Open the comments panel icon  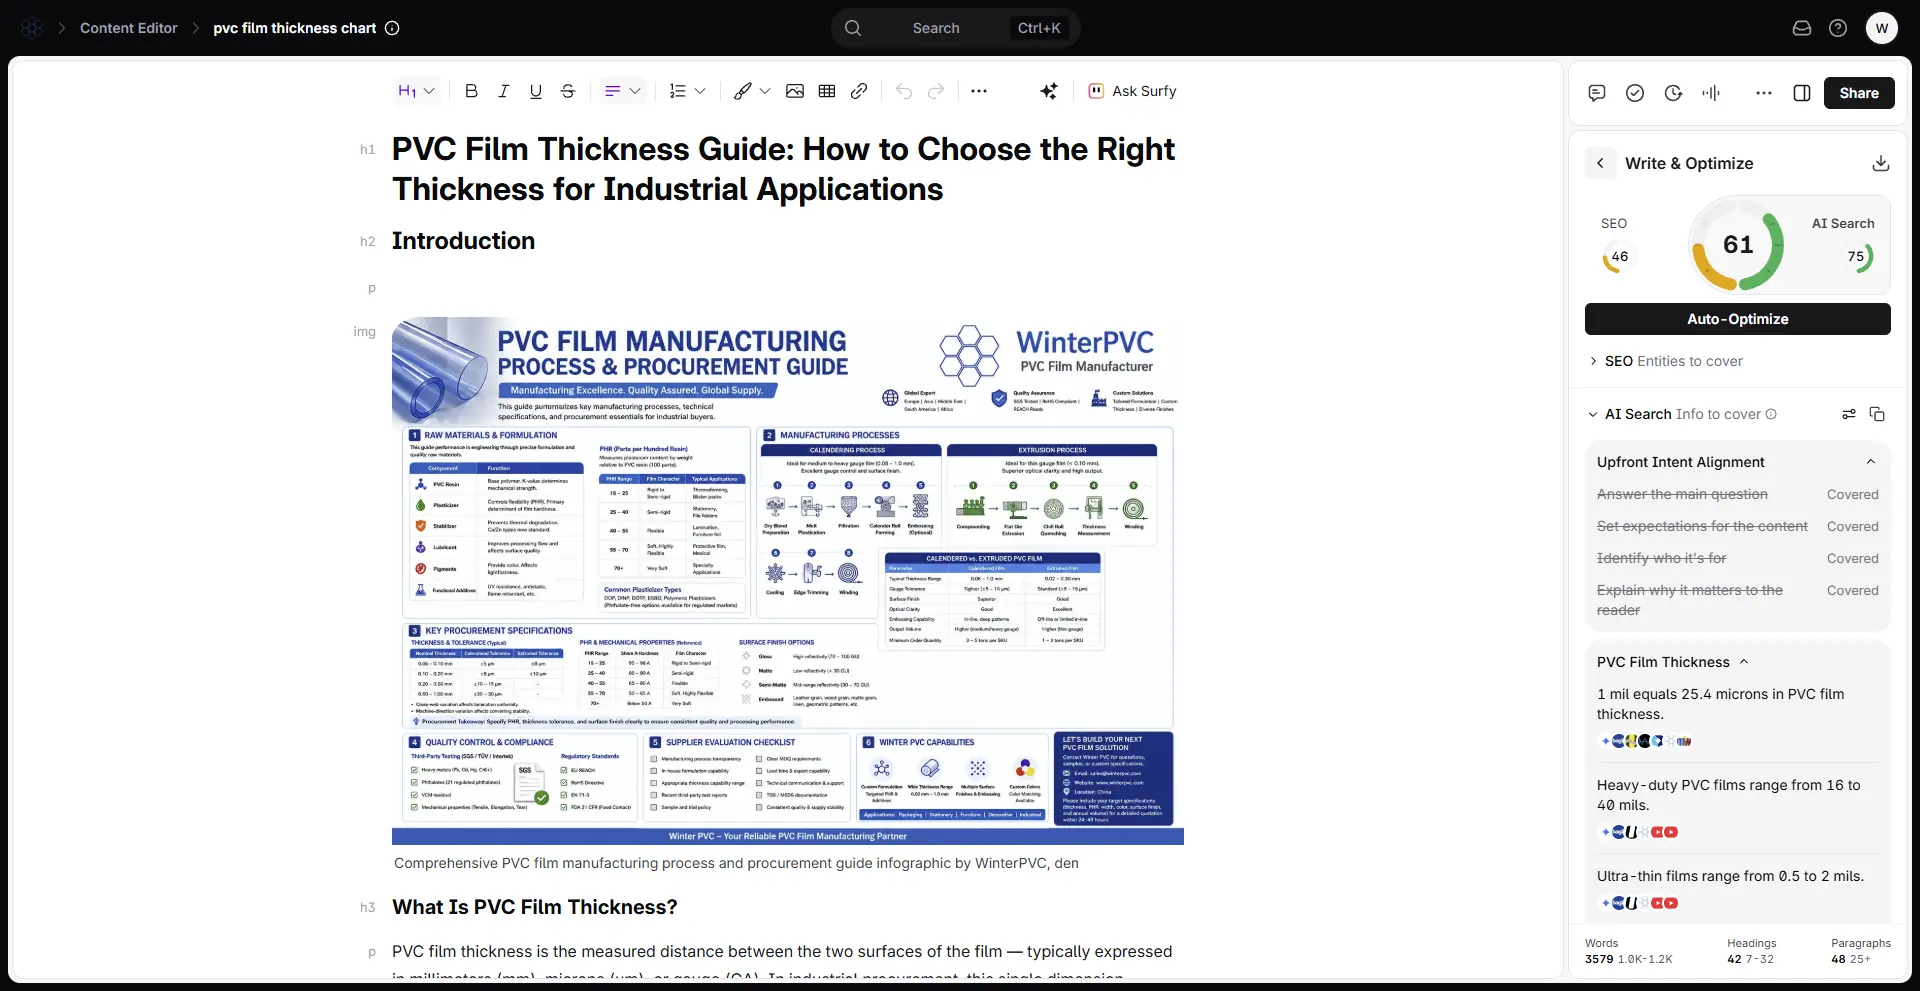pyautogui.click(x=1597, y=93)
